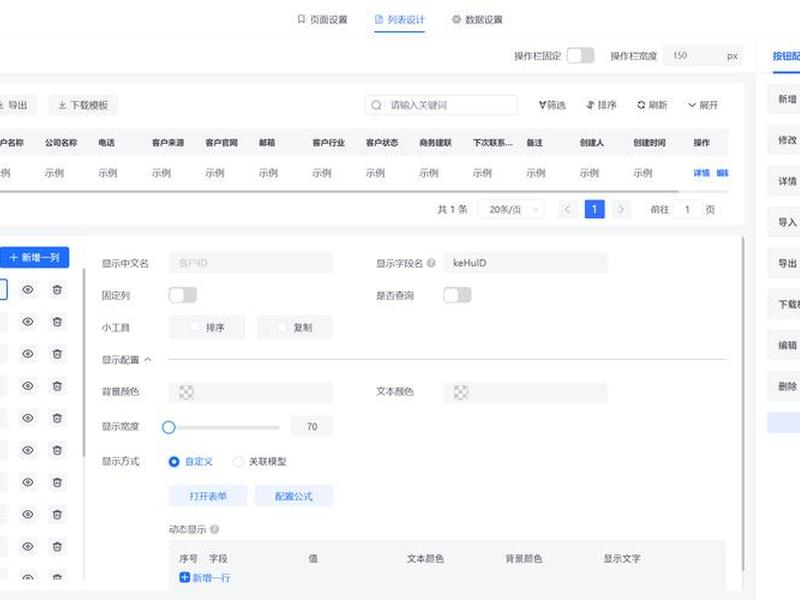Click the 创建人 column header
The image size is (800, 600).
(x=592, y=143)
